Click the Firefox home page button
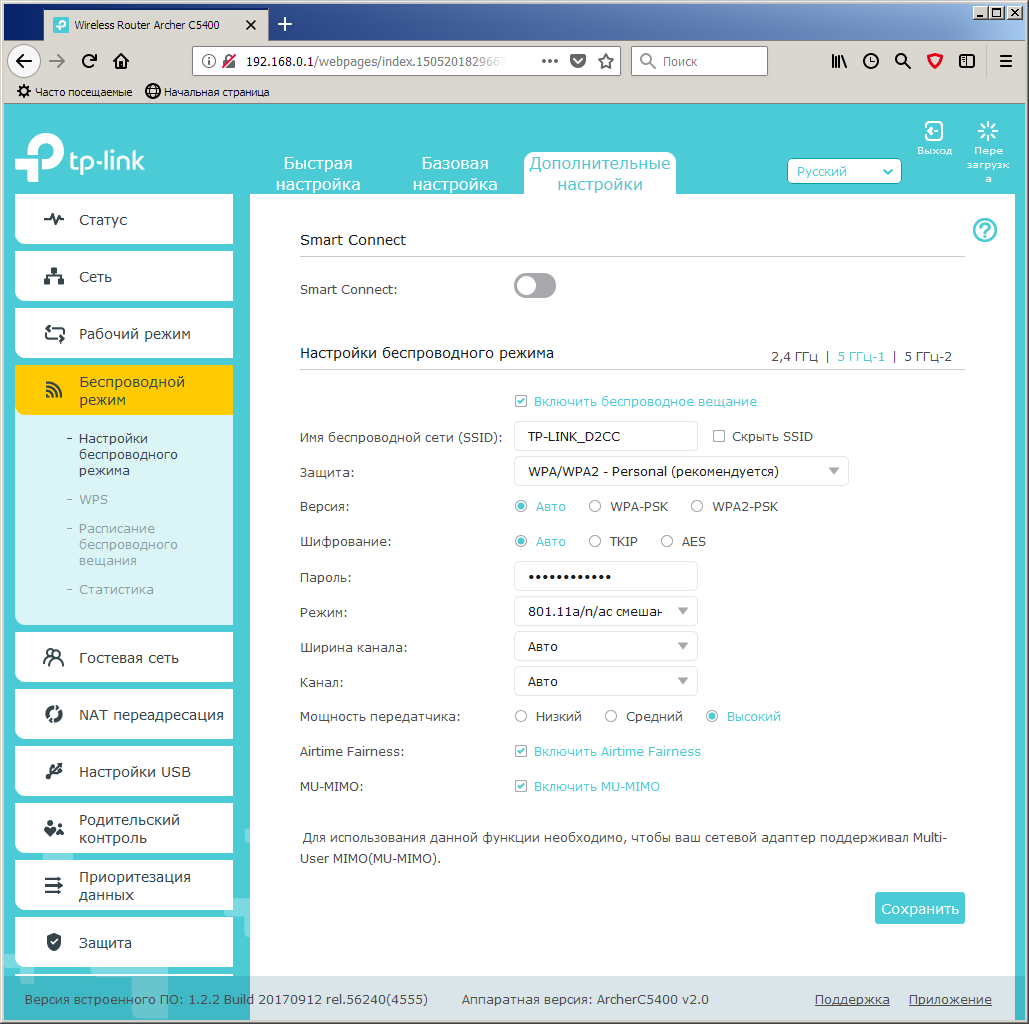This screenshot has height=1024, width=1029. [x=121, y=61]
